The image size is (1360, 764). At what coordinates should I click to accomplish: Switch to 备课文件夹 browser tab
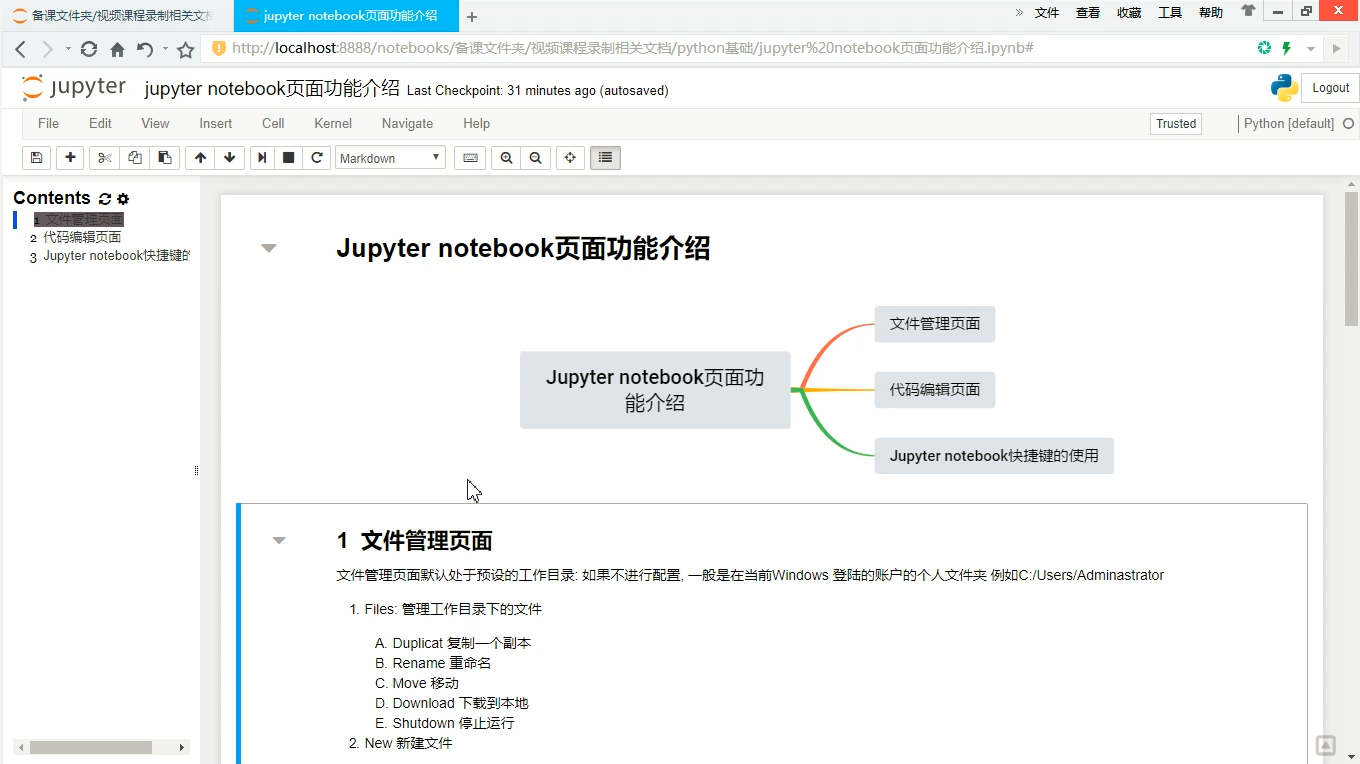tap(116, 16)
